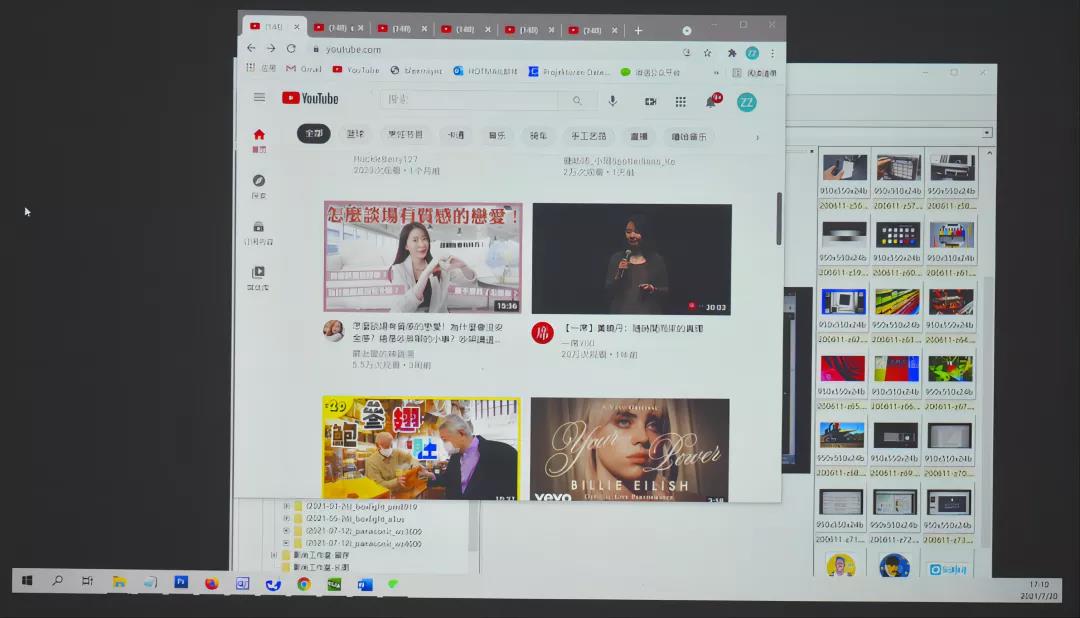This screenshot has width=1080, height=618.
Task: Go to YouTube Home in the sidebar
Action: (259, 138)
